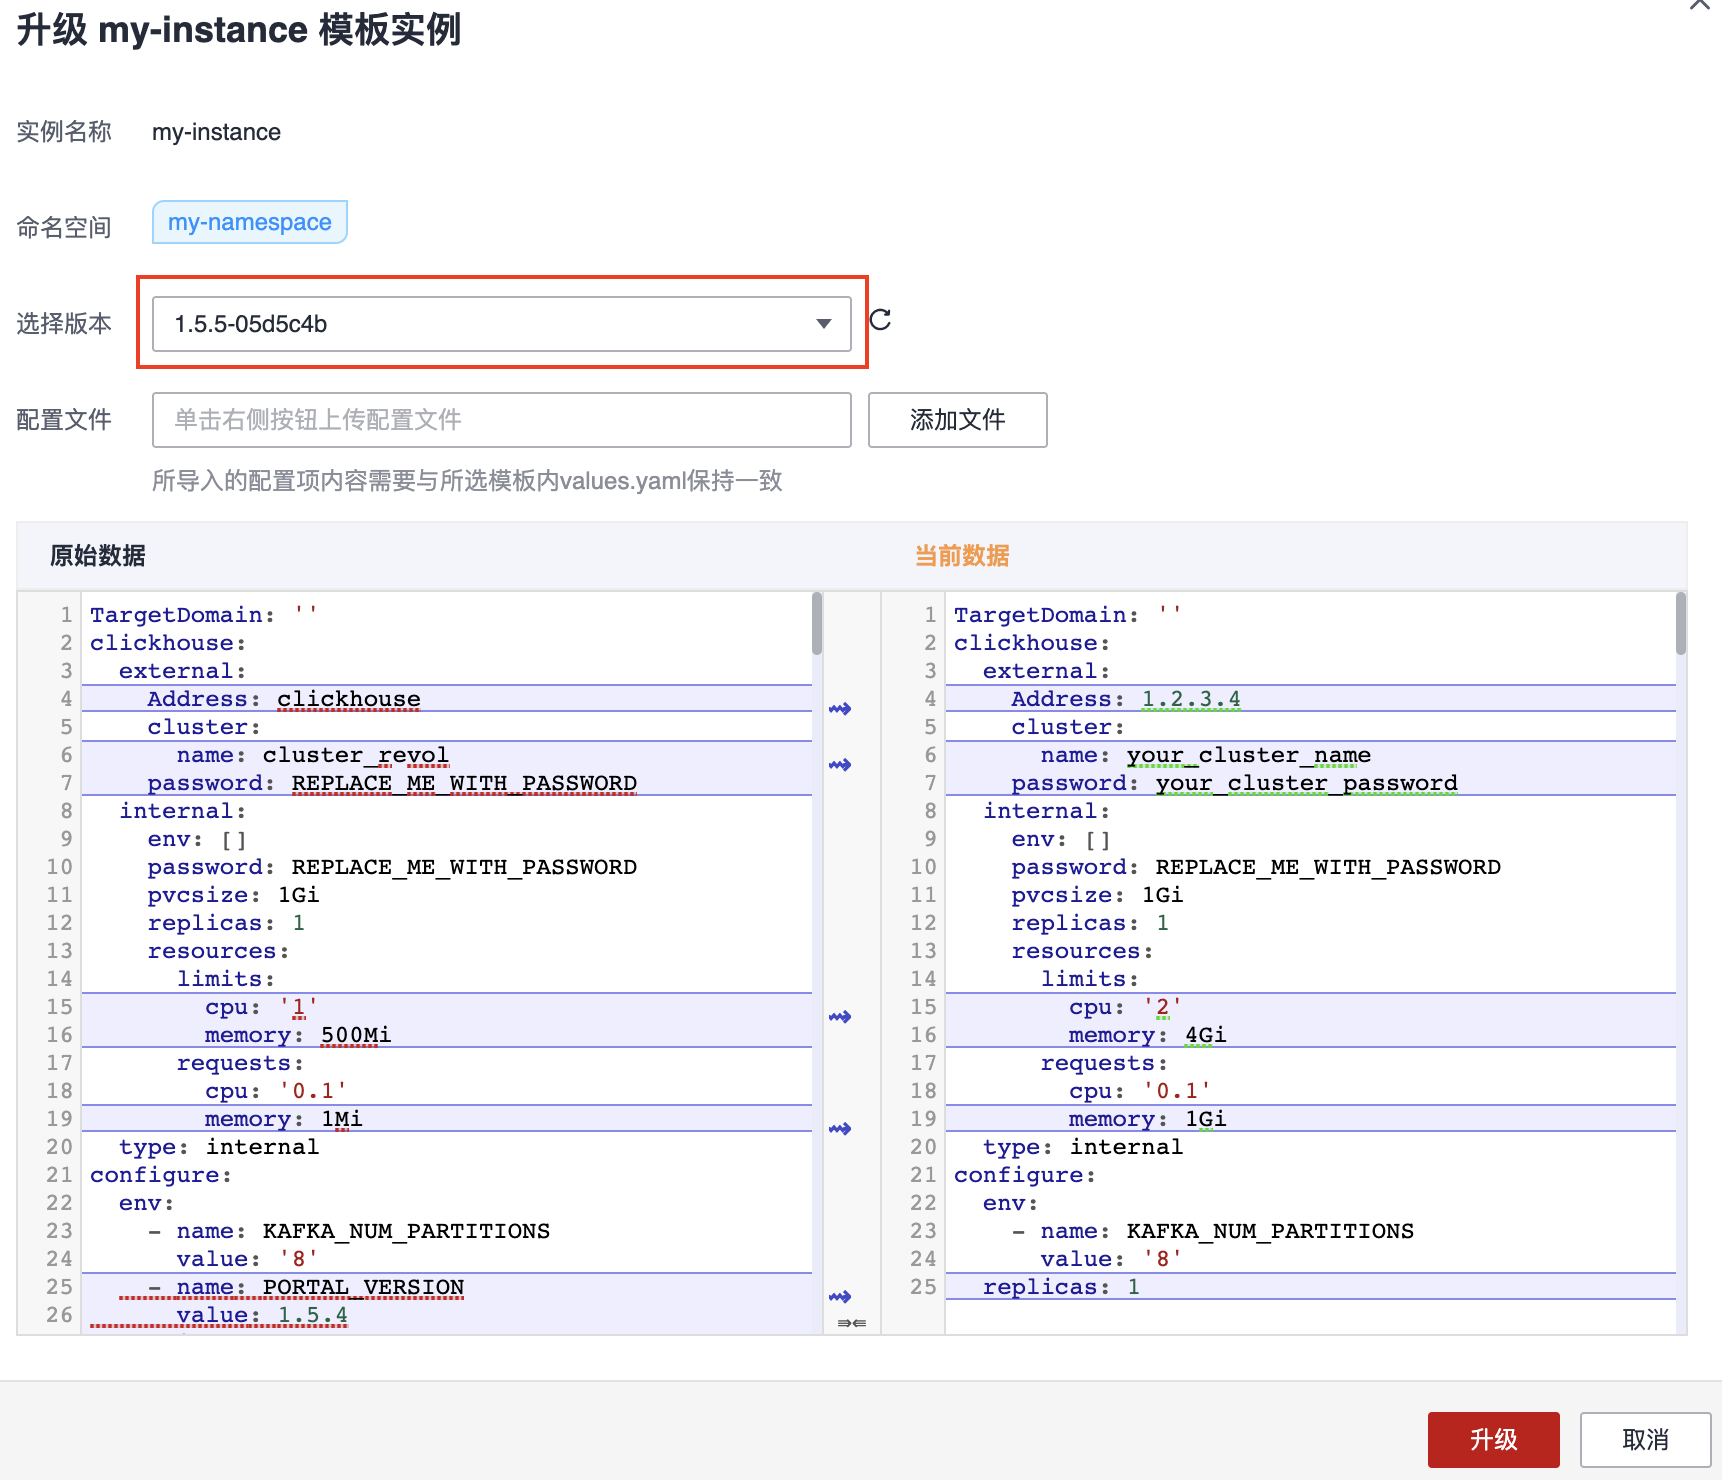Click 'memory: 1Gi' in current data

pos(1148,1119)
